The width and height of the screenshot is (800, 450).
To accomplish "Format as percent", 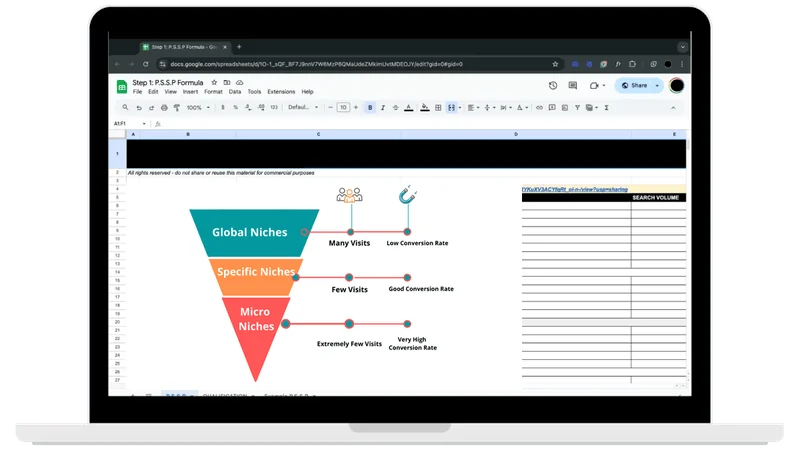I will tap(235, 108).
